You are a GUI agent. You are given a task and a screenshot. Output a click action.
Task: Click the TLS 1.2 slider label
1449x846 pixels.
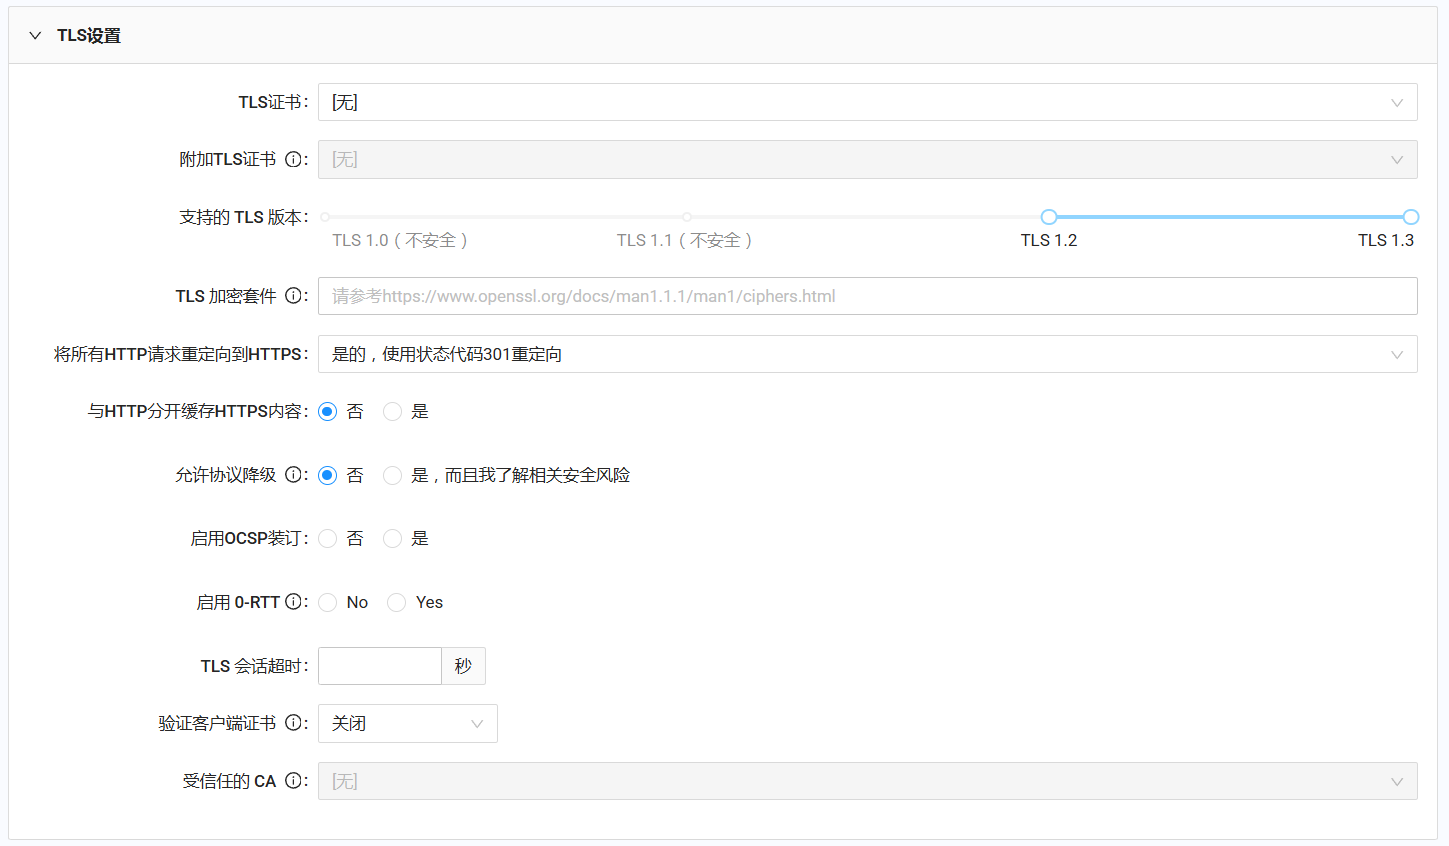tap(1048, 240)
